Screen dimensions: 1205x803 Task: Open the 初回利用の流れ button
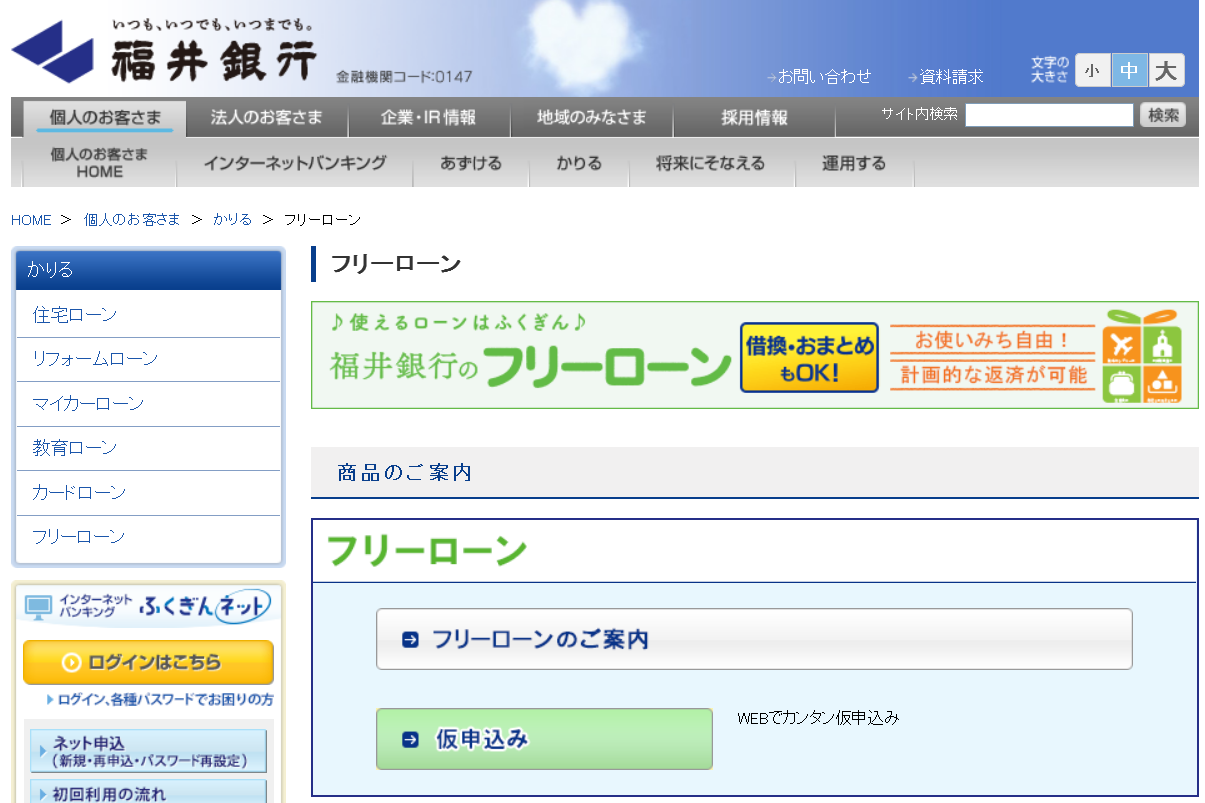(148, 793)
